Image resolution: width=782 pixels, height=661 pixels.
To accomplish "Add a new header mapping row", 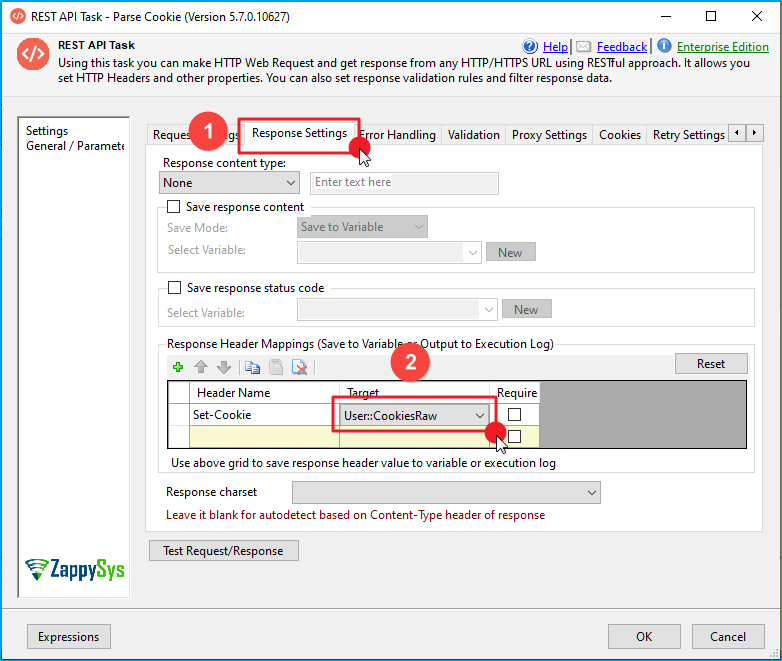I will tap(178, 367).
